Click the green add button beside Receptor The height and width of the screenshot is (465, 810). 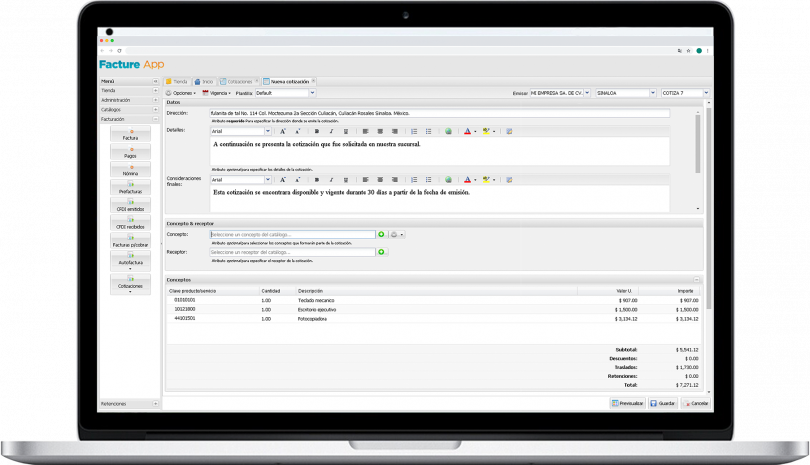click(381, 252)
